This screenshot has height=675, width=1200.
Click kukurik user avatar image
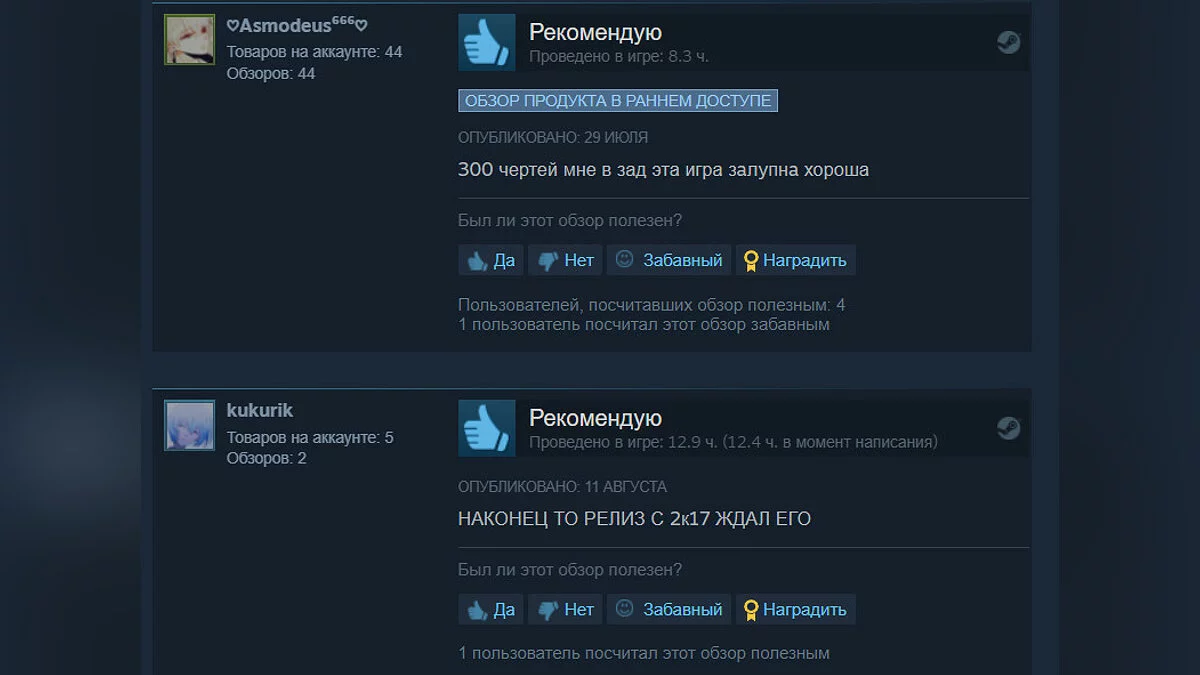coord(189,426)
